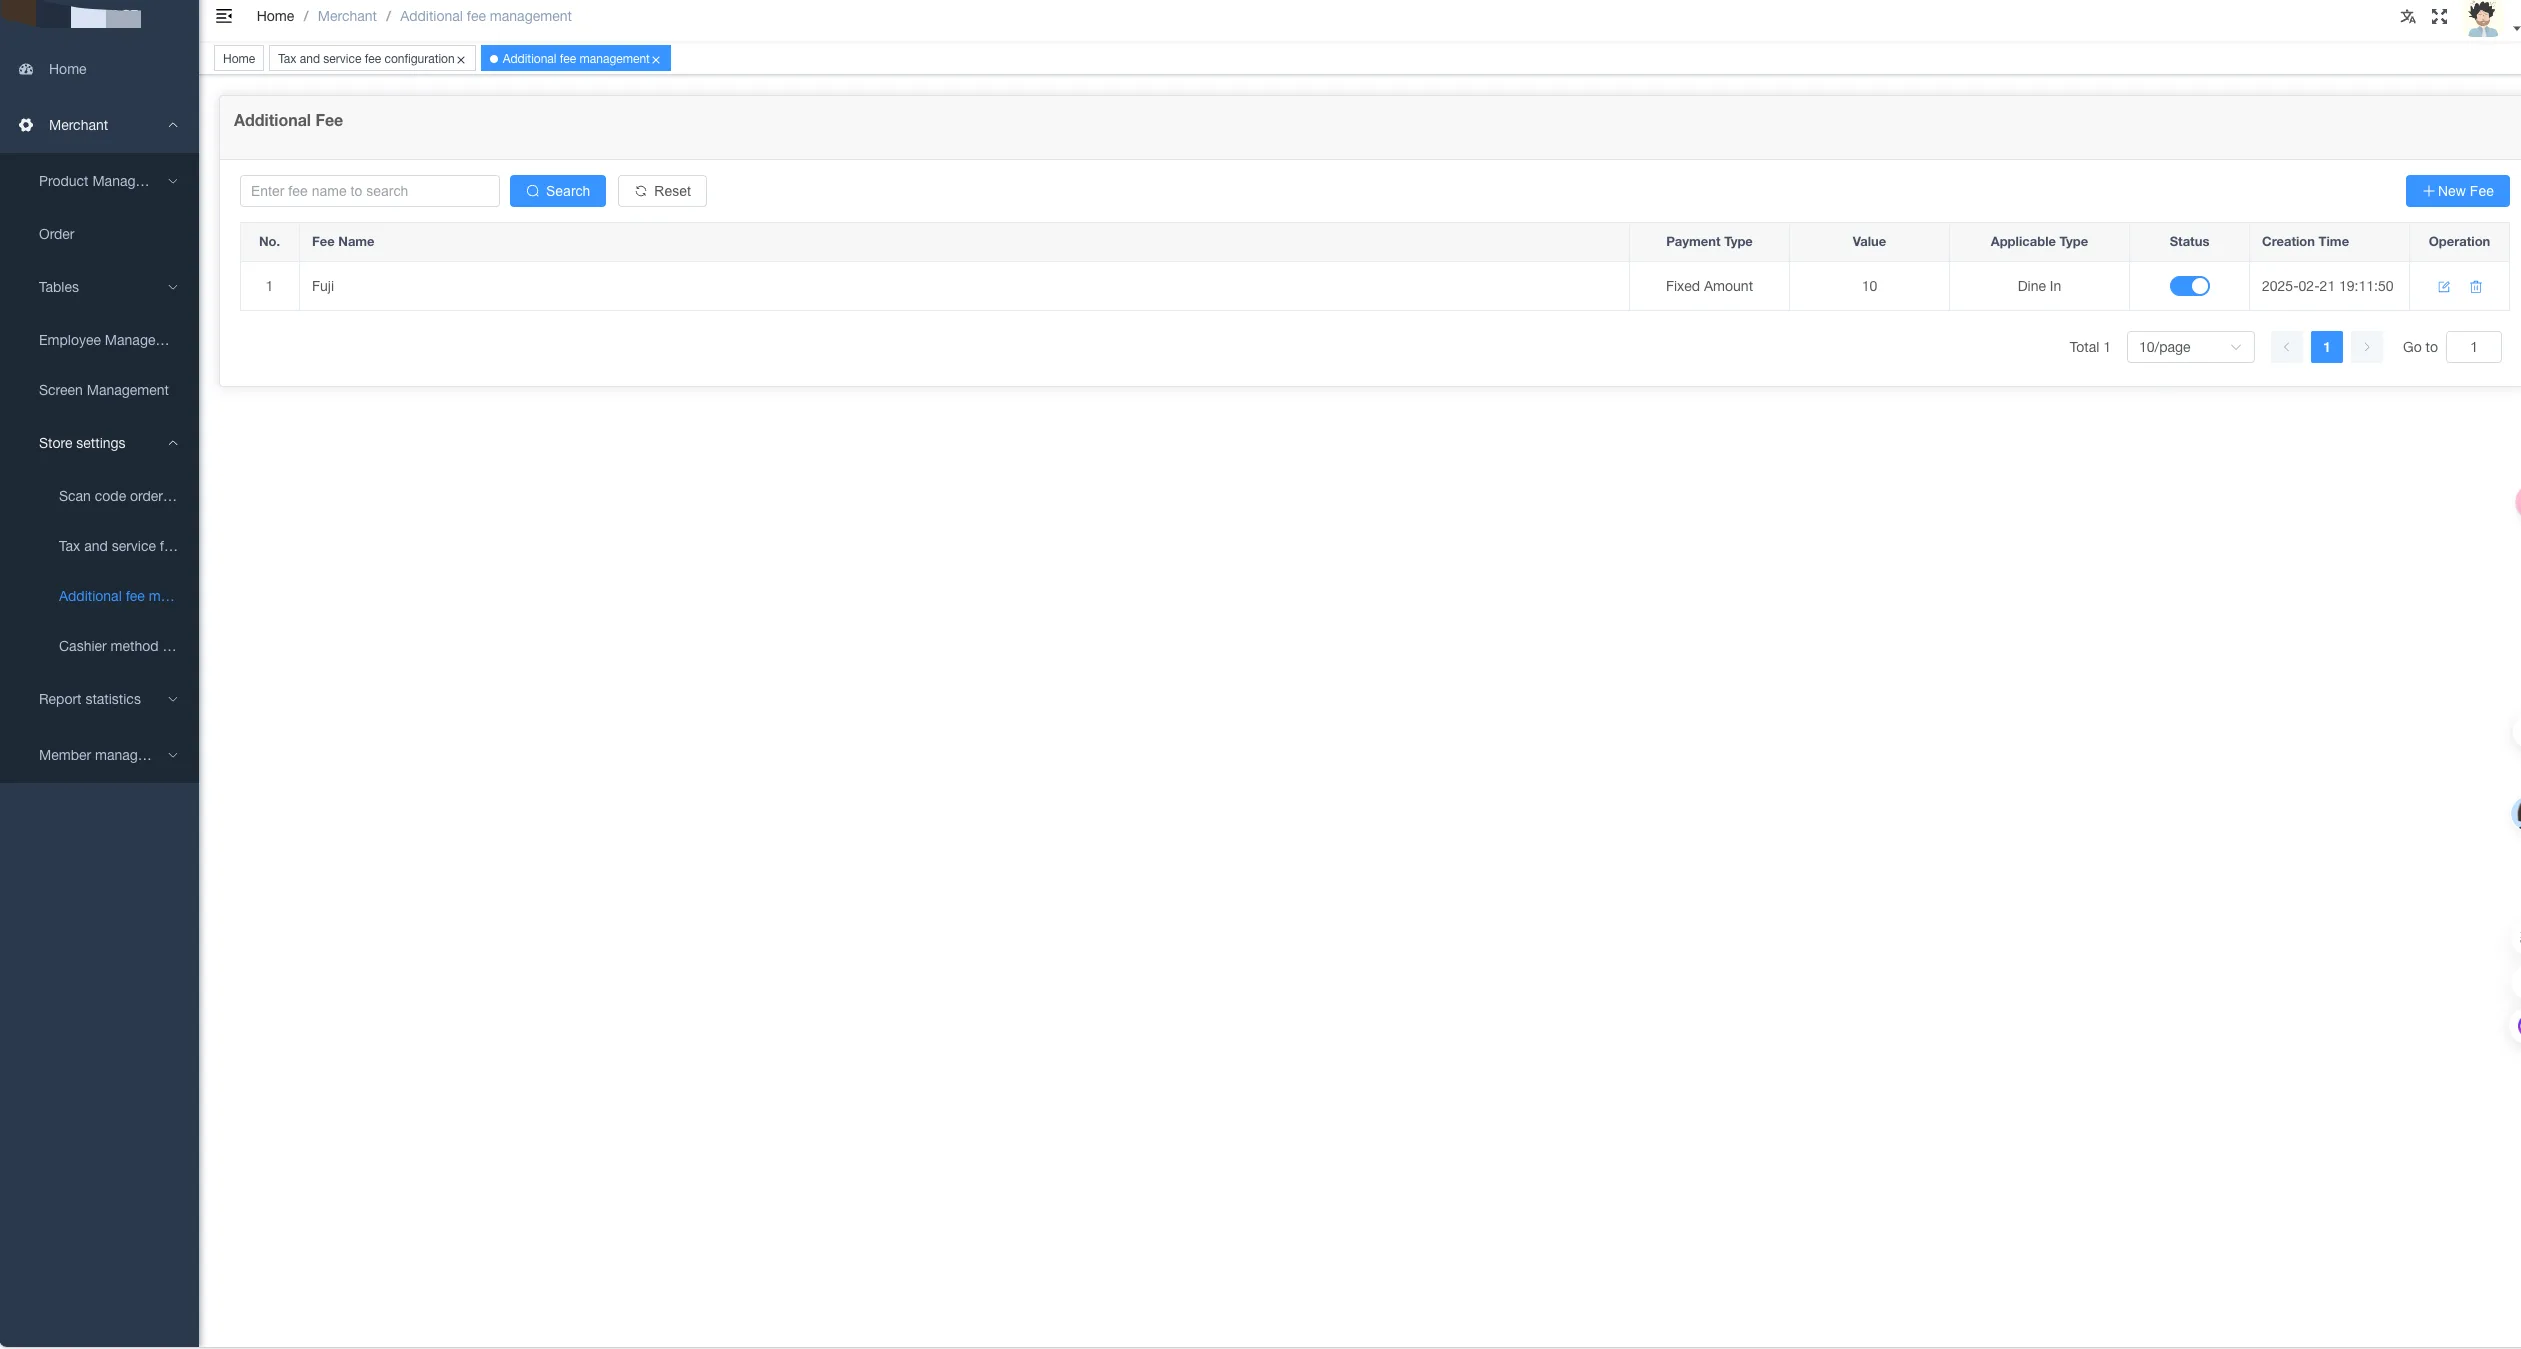The image size is (2521, 1349).
Task: Delete the Fuji fee entry
Action: click(2476, 287)
